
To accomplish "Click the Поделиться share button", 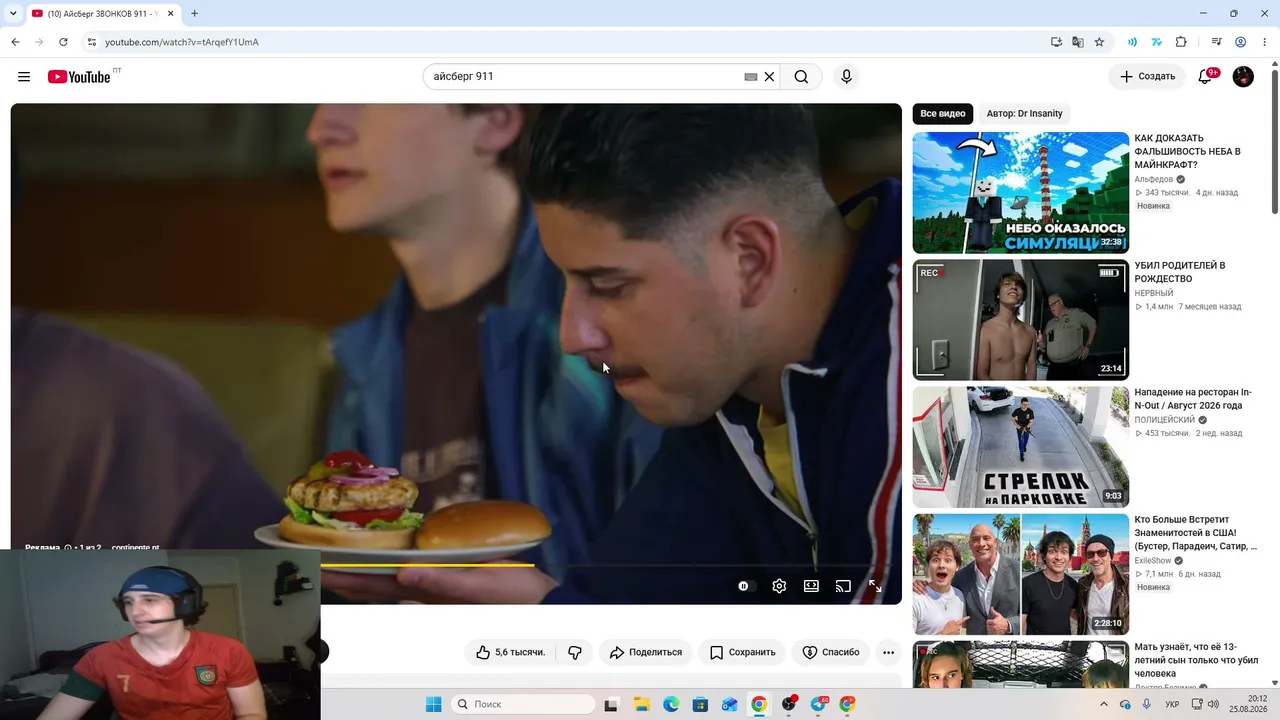I will 646,652.
